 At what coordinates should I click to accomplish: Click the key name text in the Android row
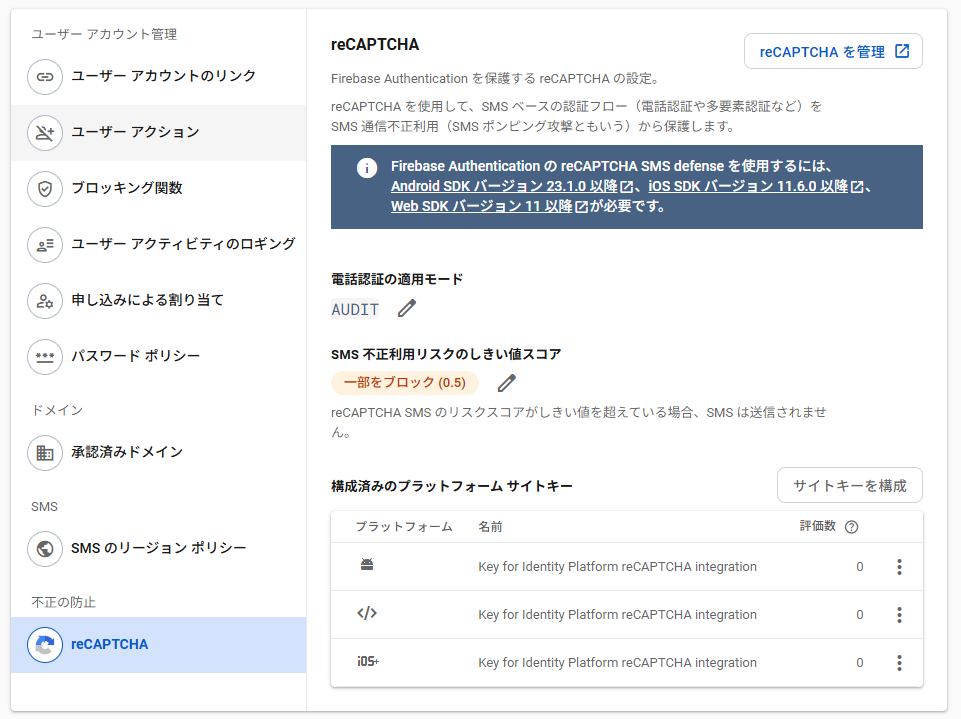(617, 567)
